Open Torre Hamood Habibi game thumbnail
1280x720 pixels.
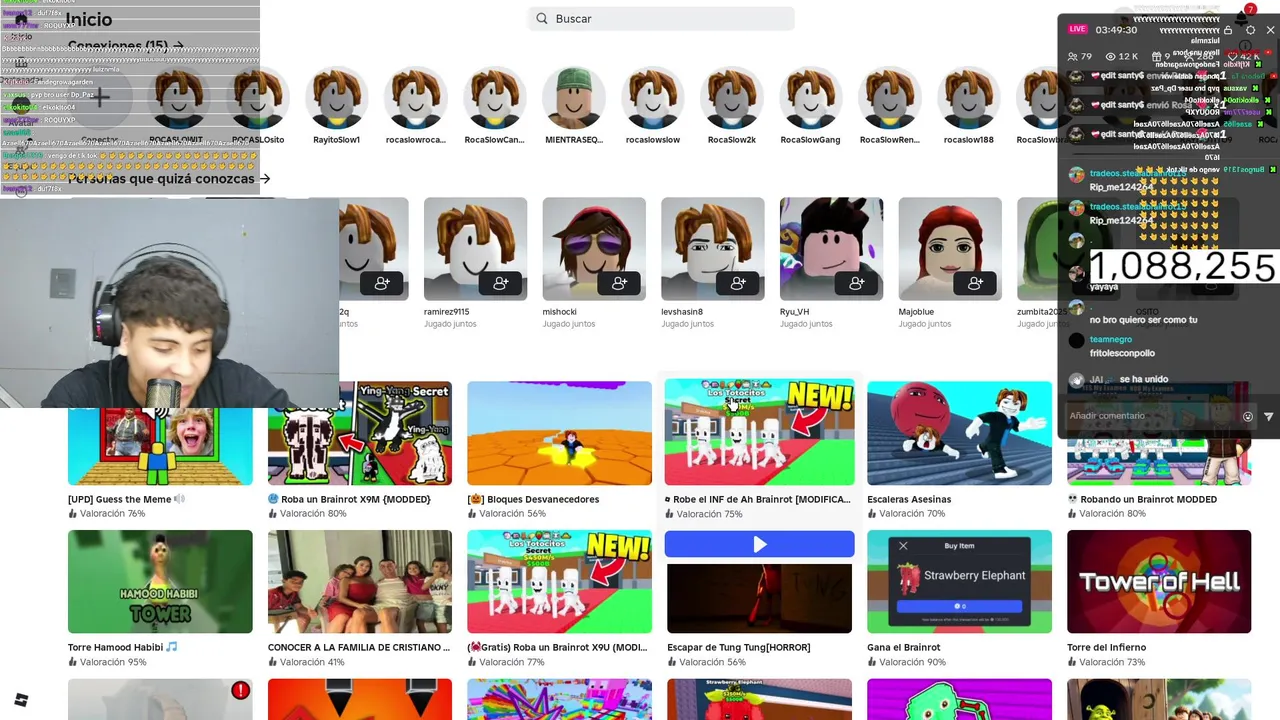point(160,581)
